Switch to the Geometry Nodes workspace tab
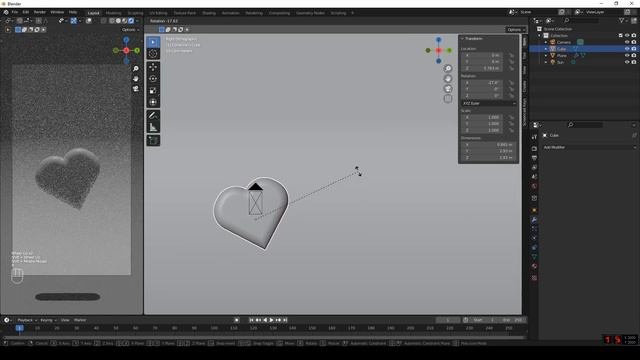Viewport: 640px width, 360px height. point(310,13)
